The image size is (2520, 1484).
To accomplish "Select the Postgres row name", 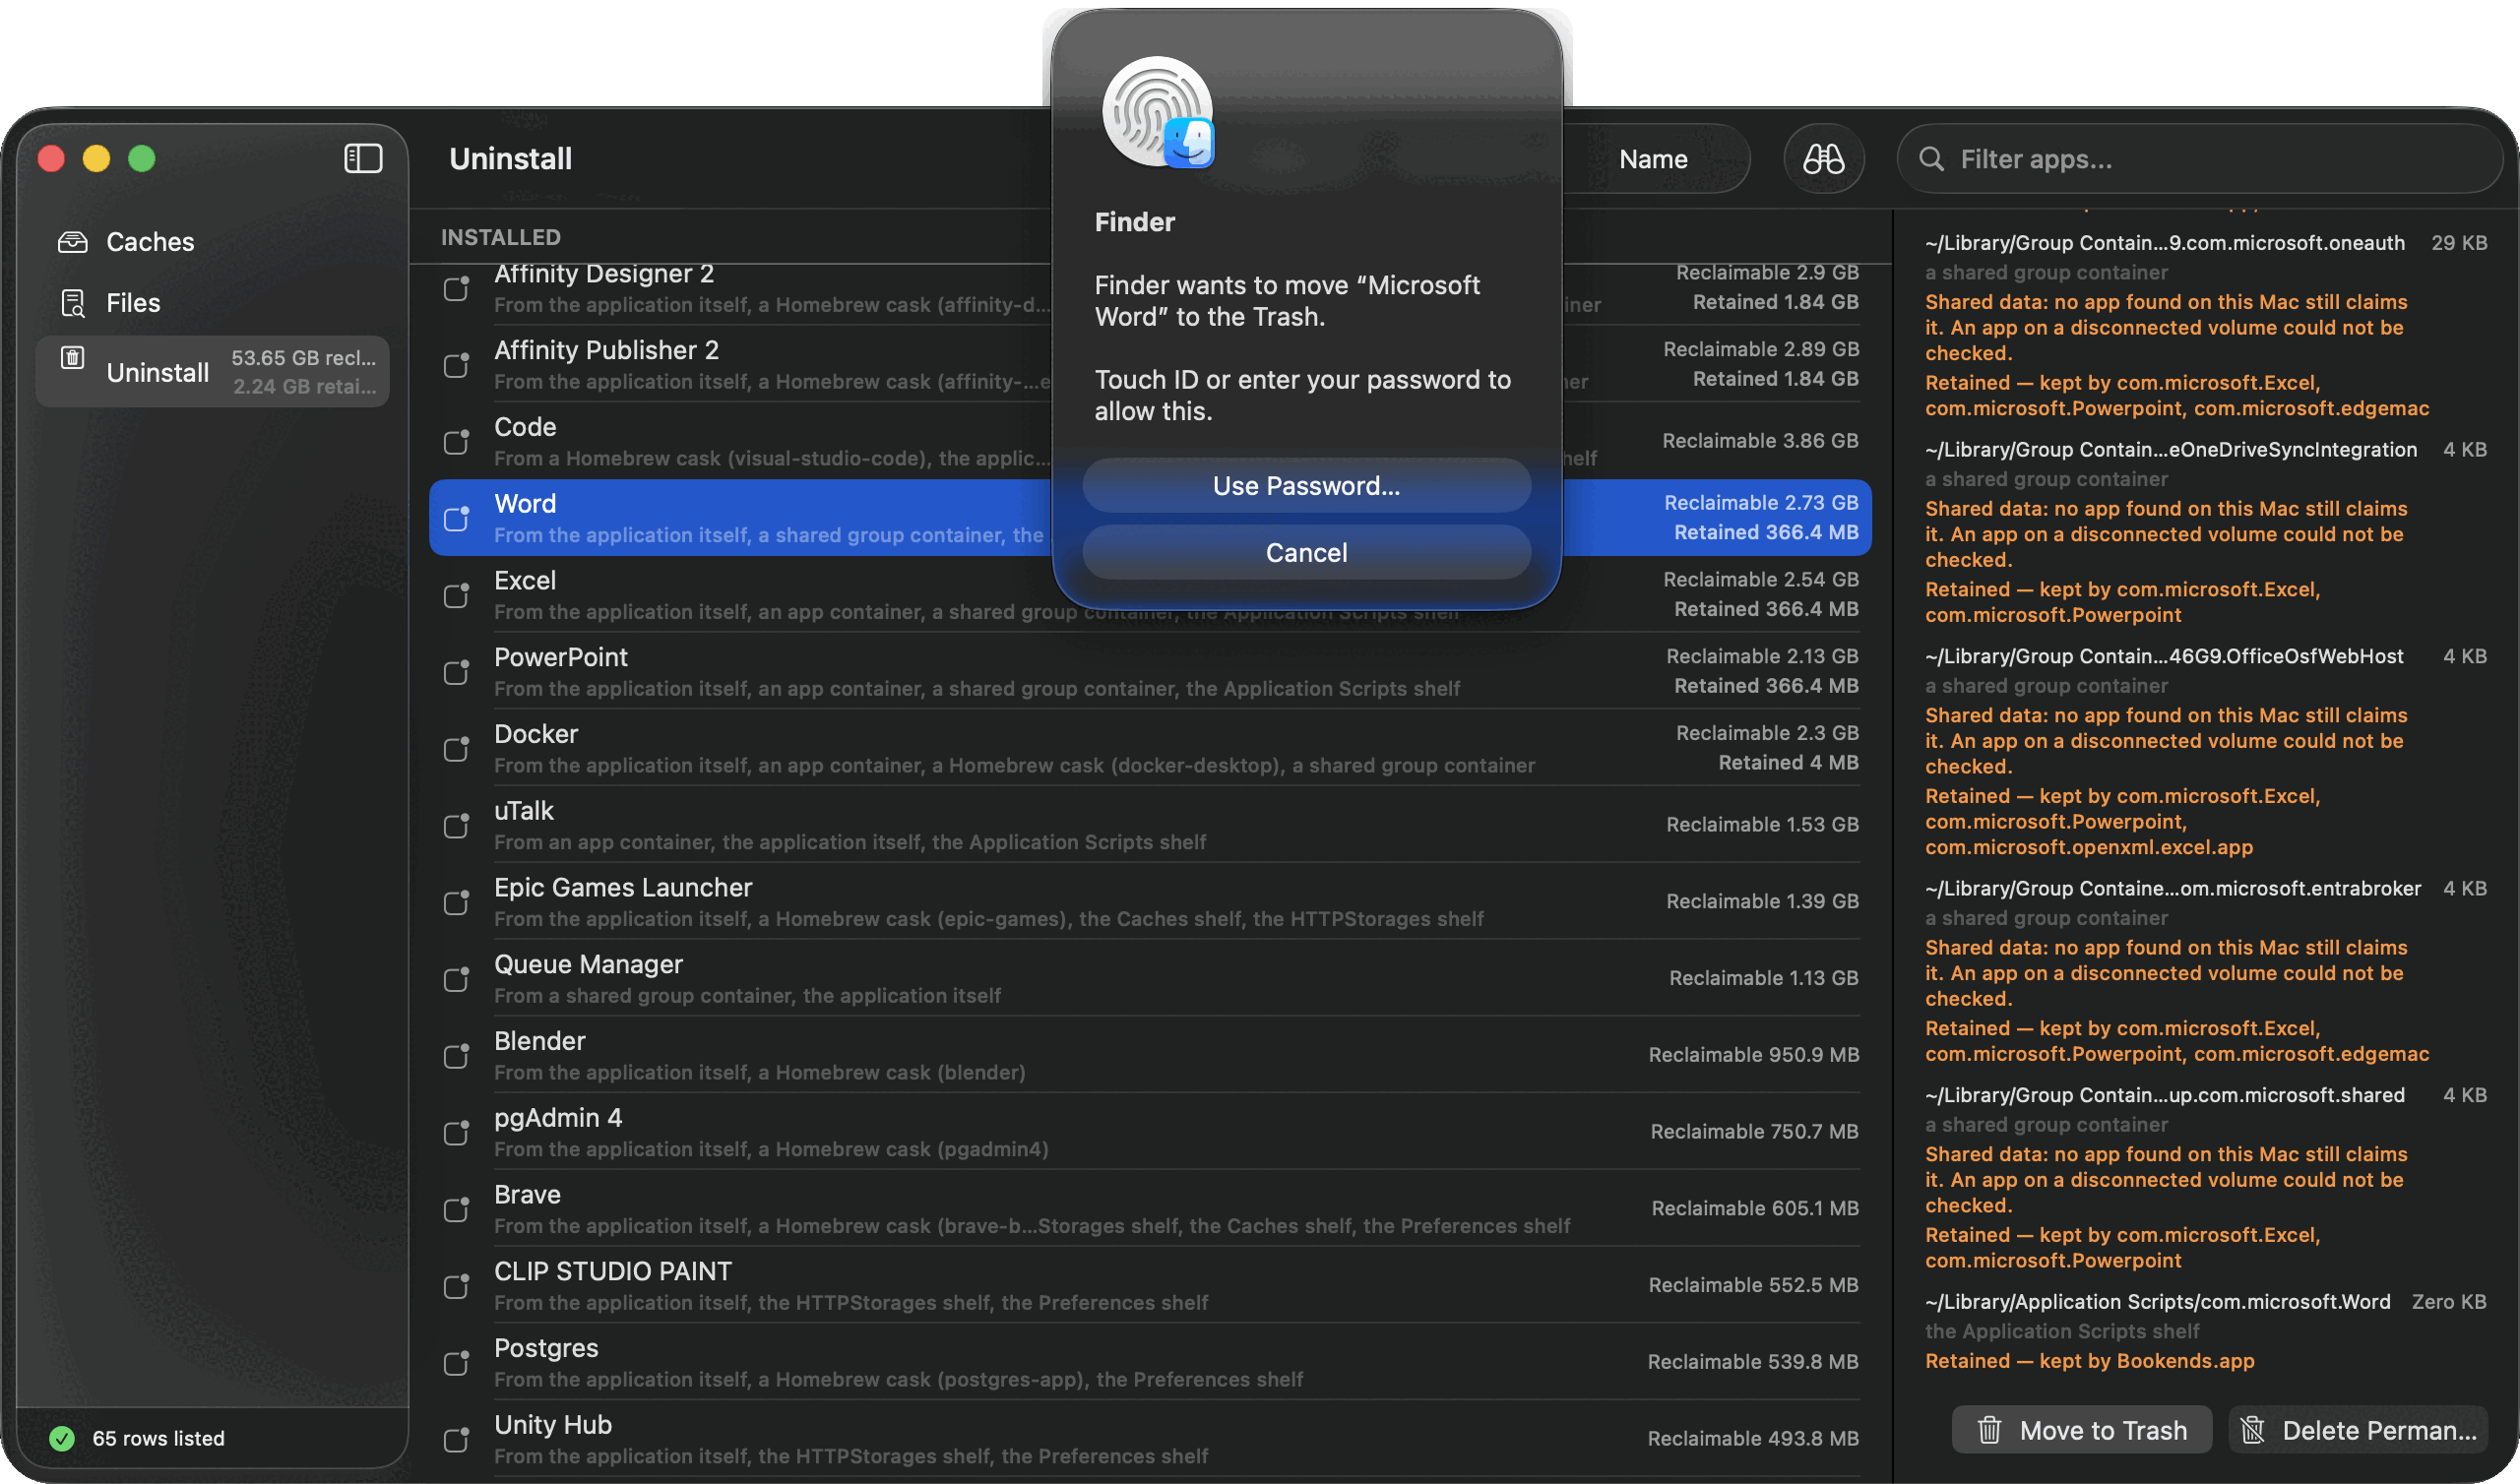I will [546, 1348].
